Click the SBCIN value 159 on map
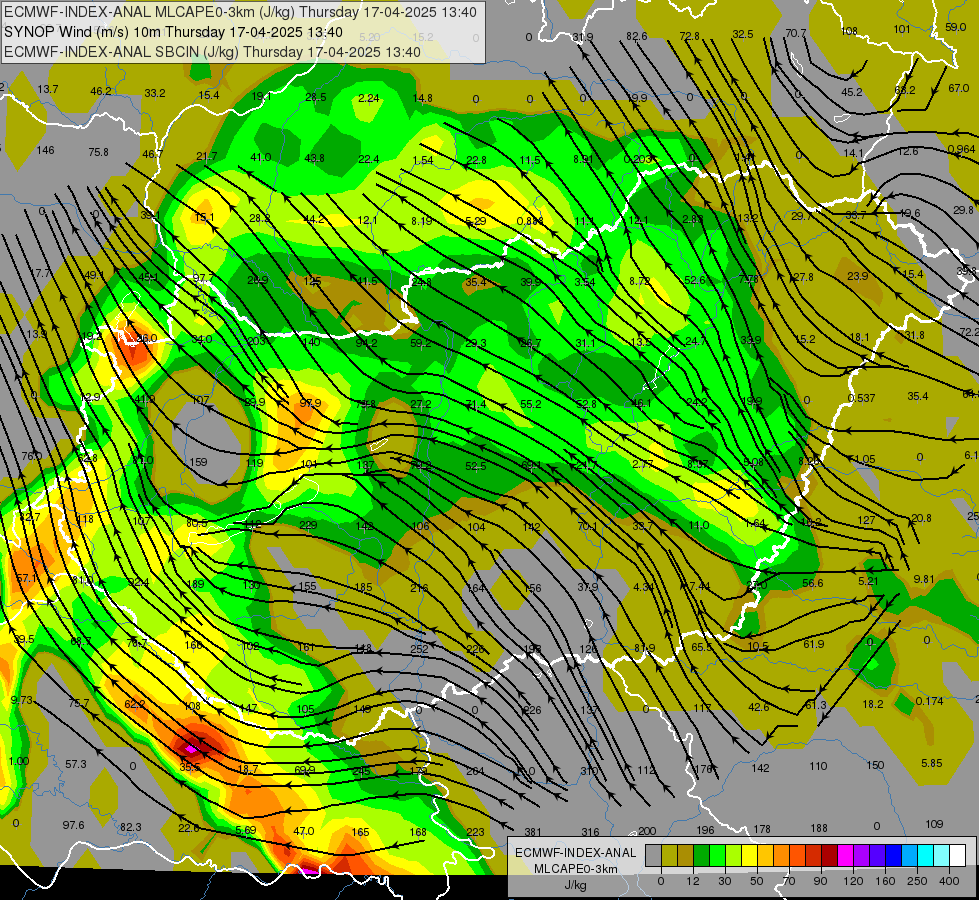 point(198,462)
